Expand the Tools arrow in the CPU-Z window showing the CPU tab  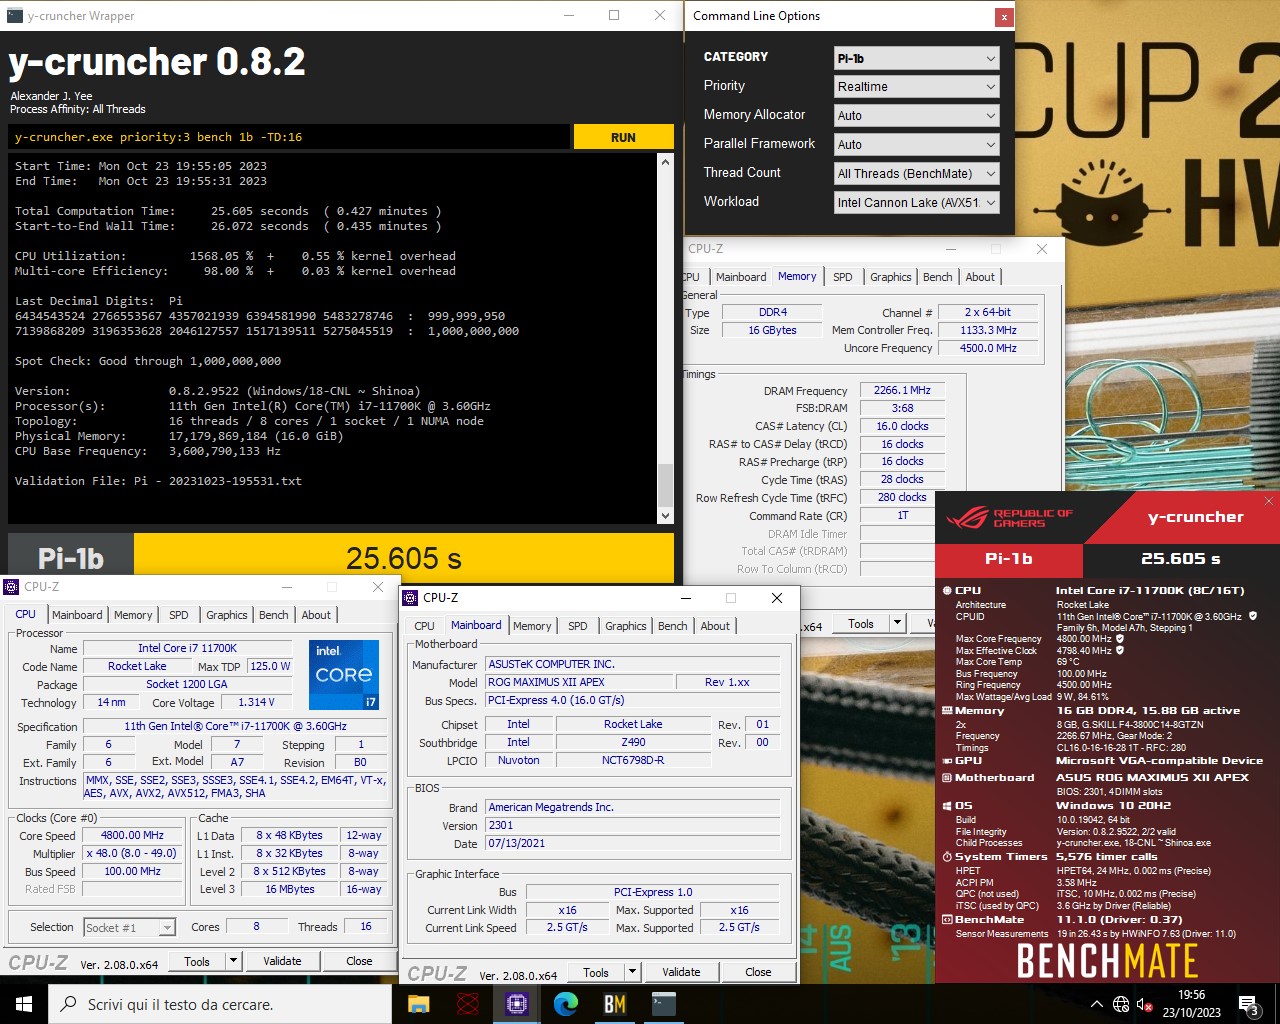(x=233, y=961)
